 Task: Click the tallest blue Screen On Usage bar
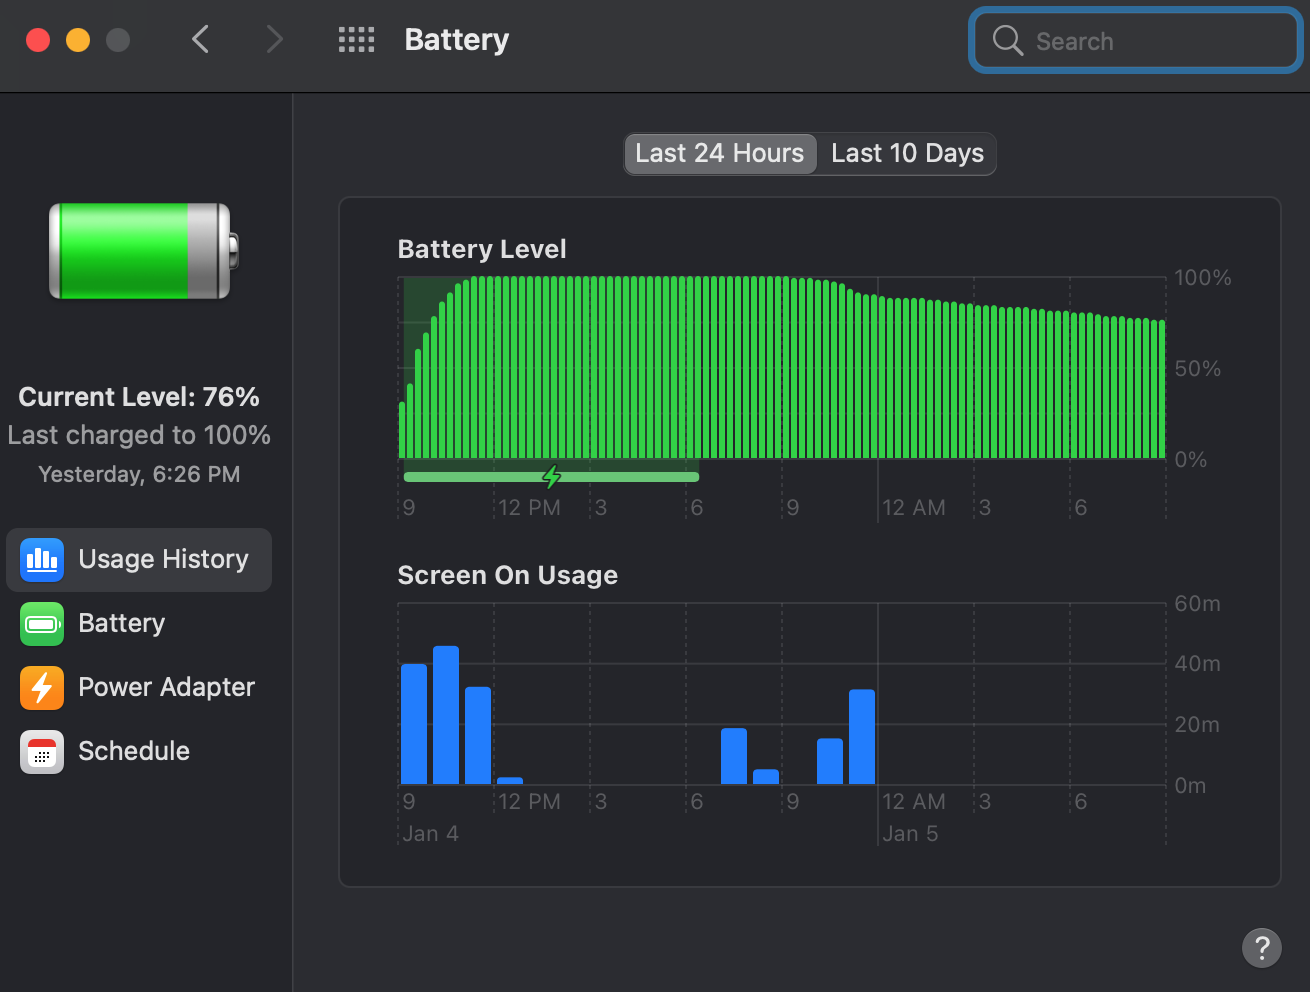click(446, 715)
